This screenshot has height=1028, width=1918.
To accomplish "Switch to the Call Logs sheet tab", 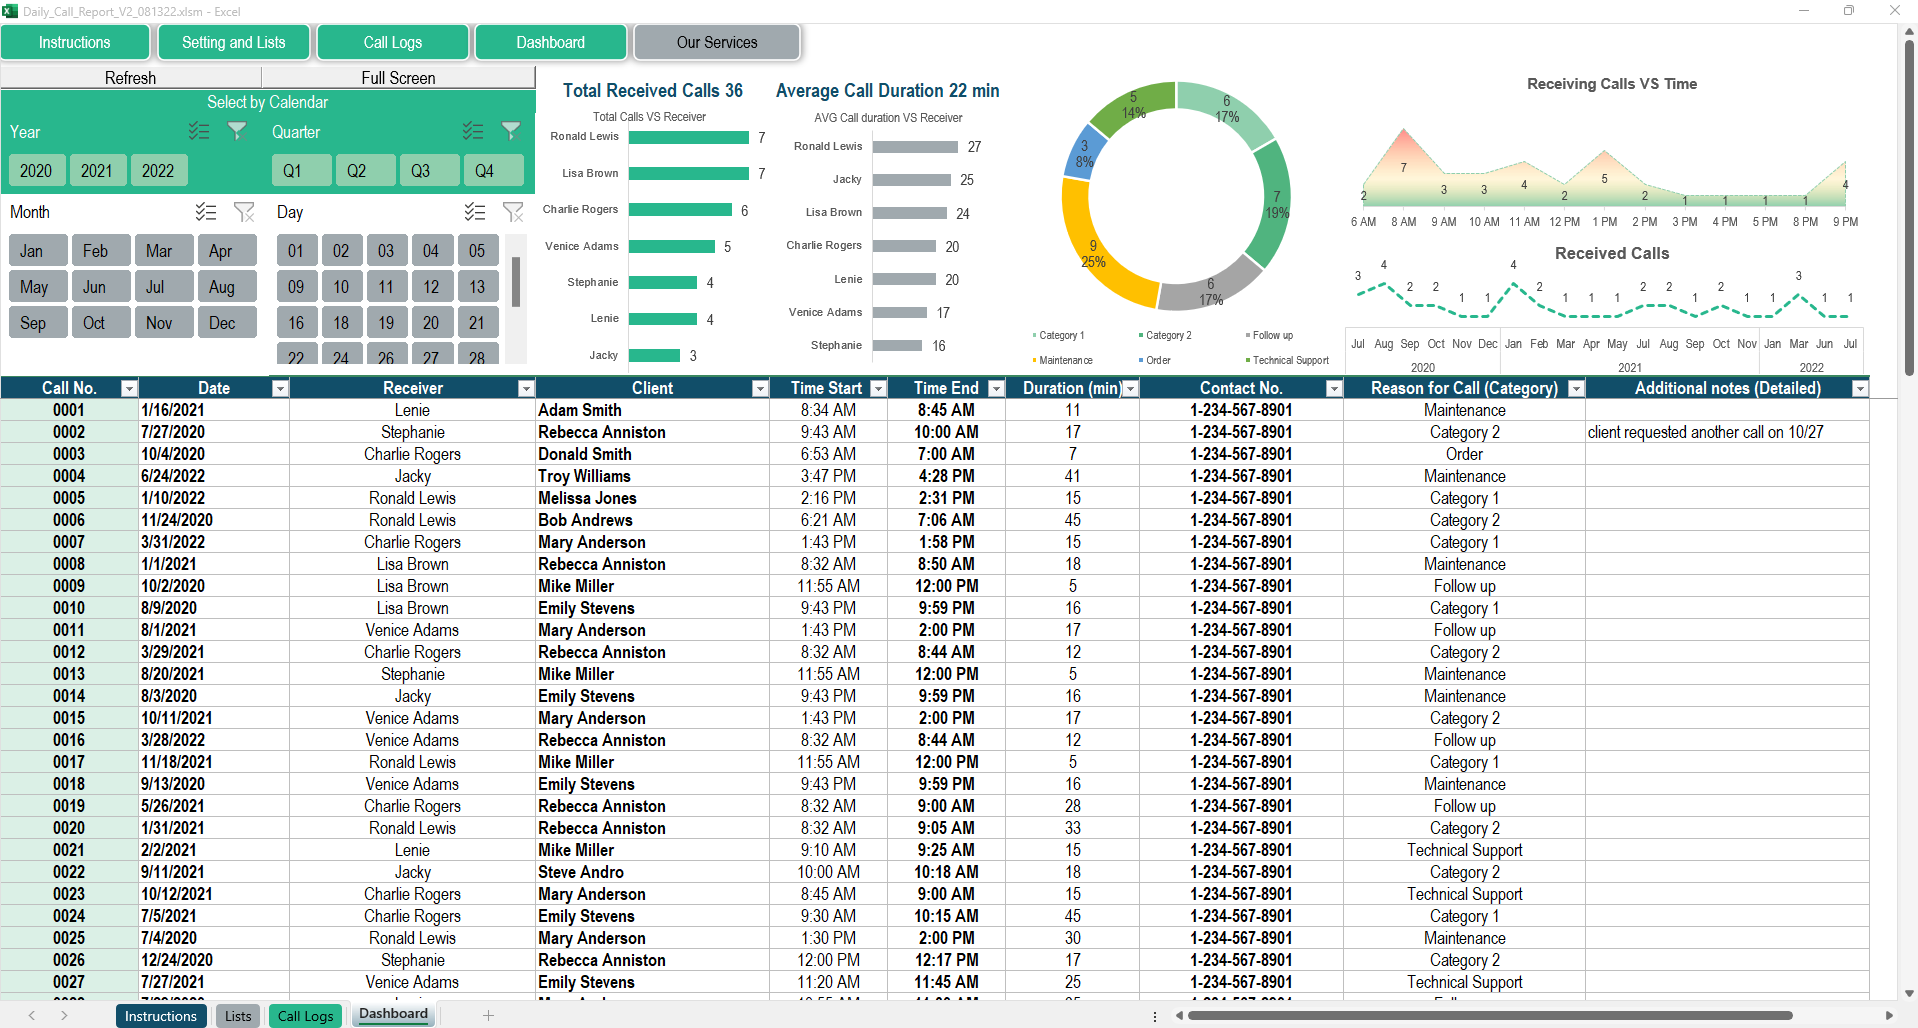I will point(305,1016).
